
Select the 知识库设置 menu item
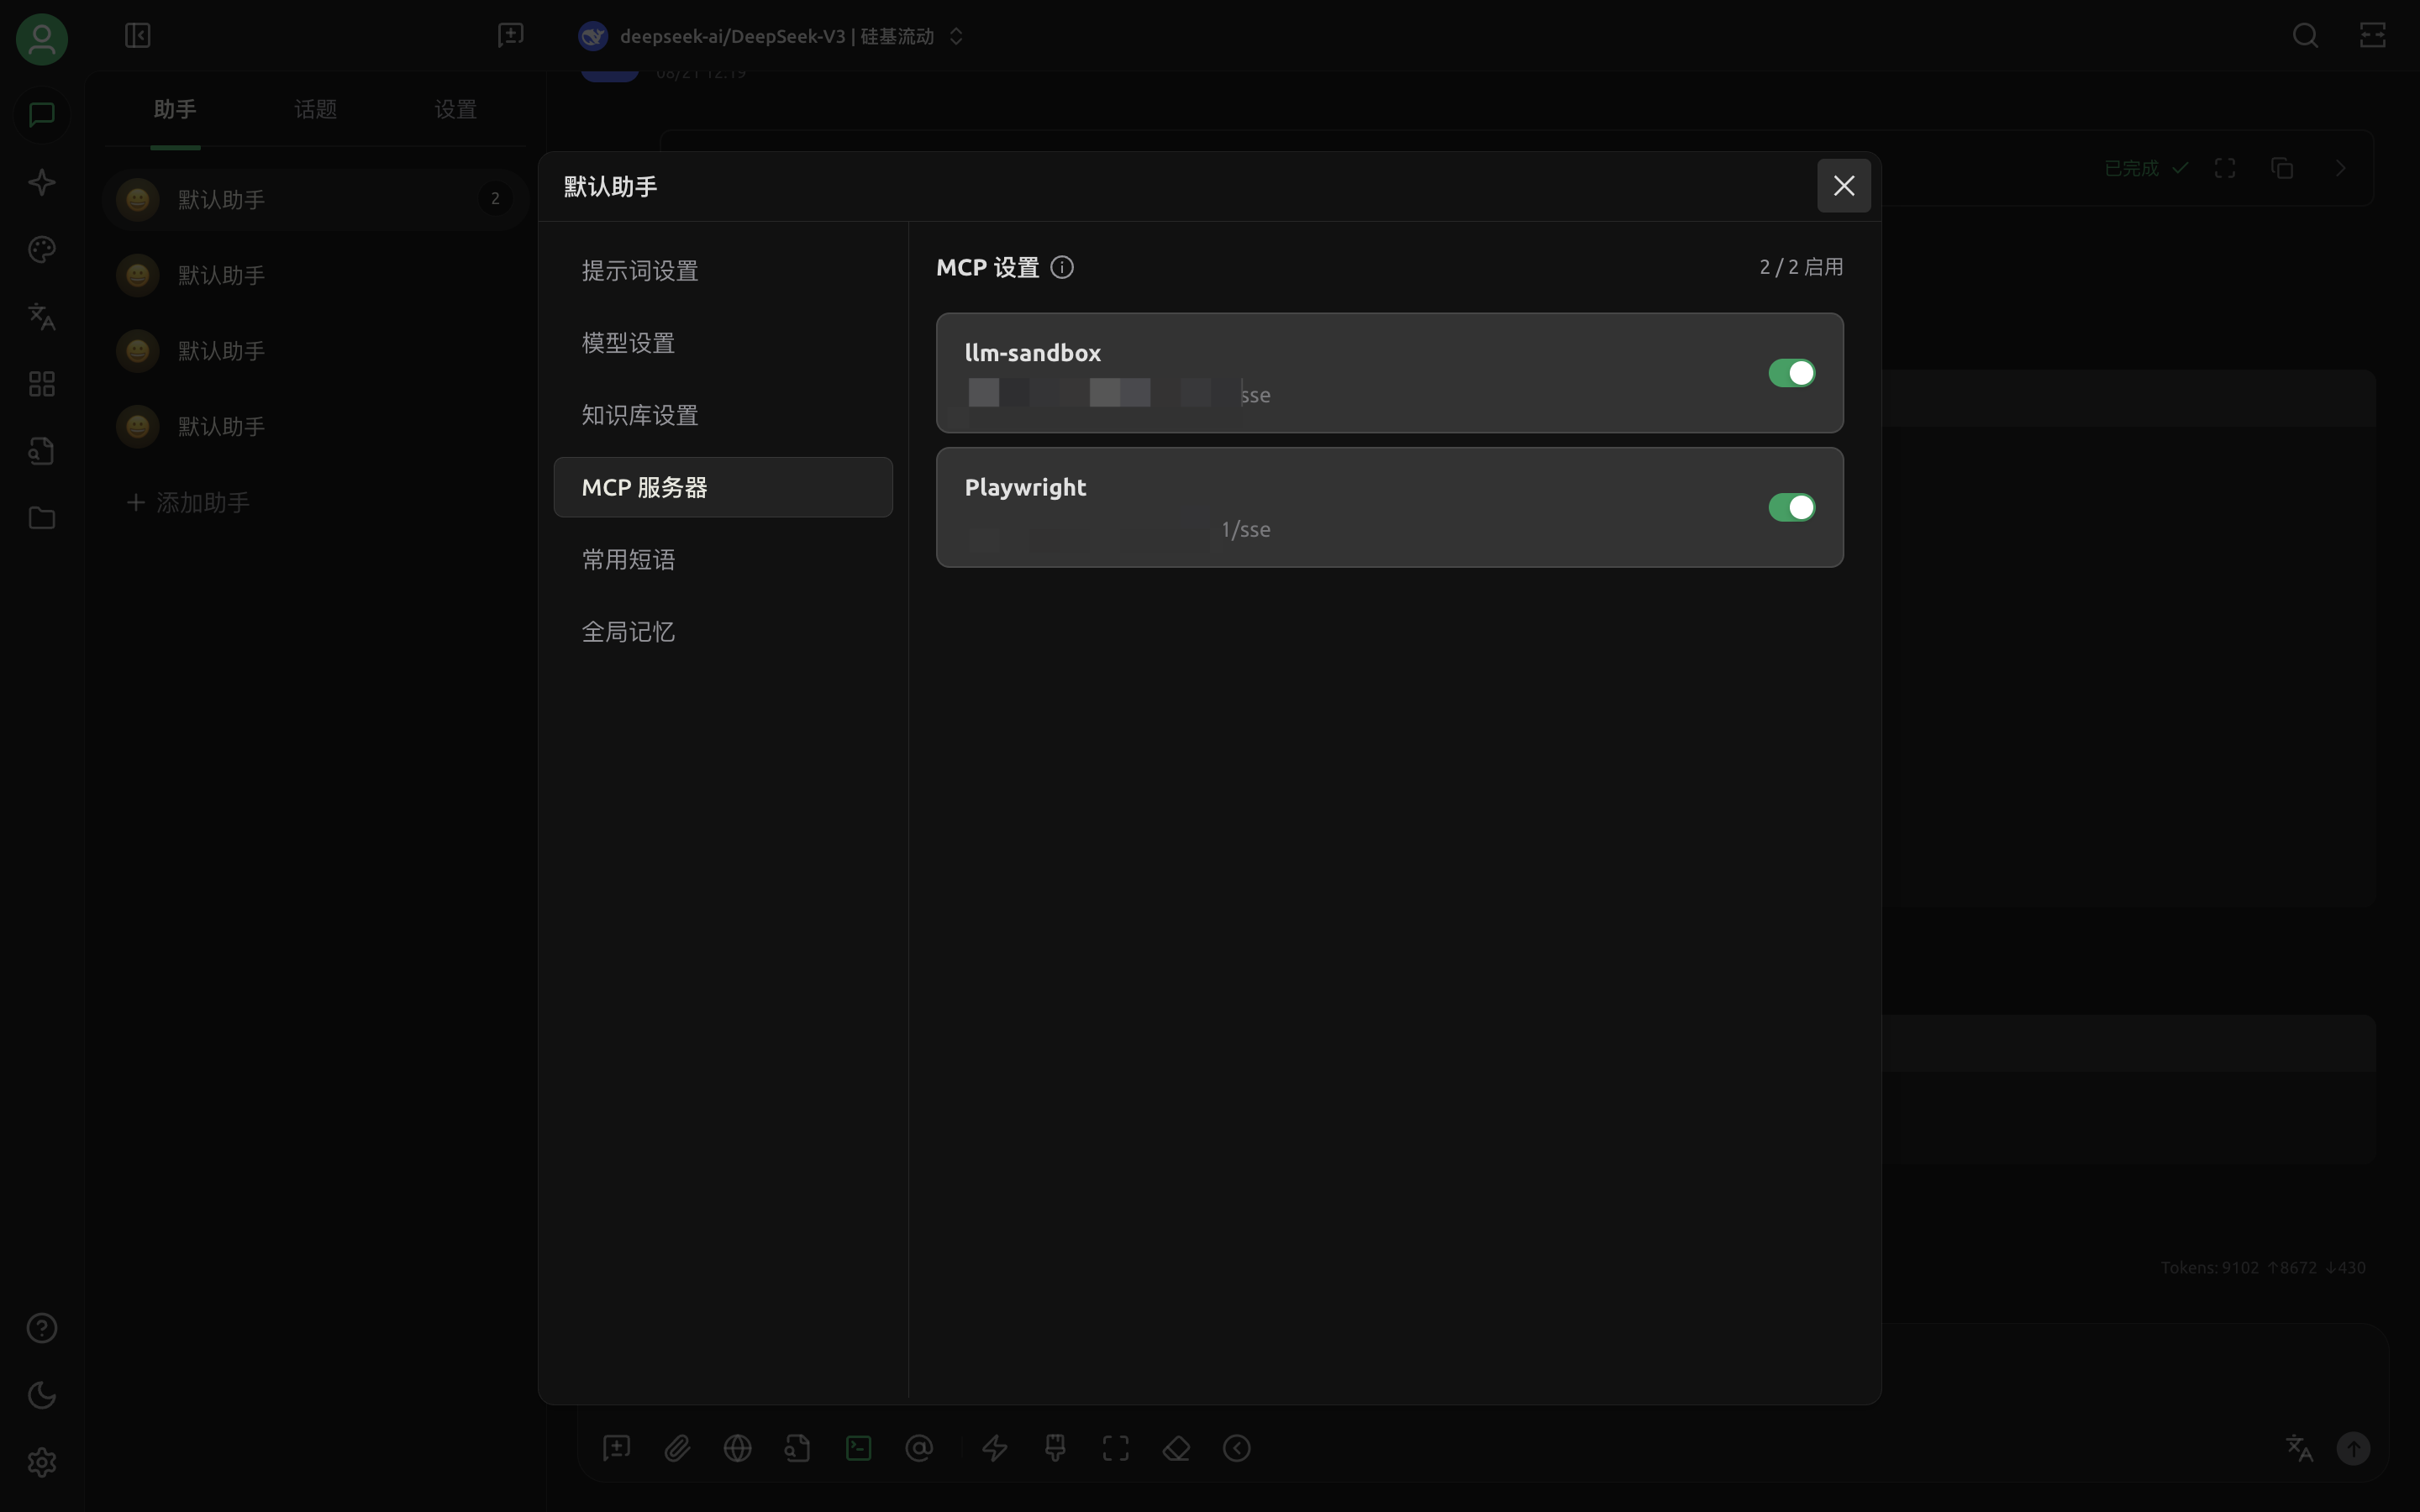[x=640, y=415]
